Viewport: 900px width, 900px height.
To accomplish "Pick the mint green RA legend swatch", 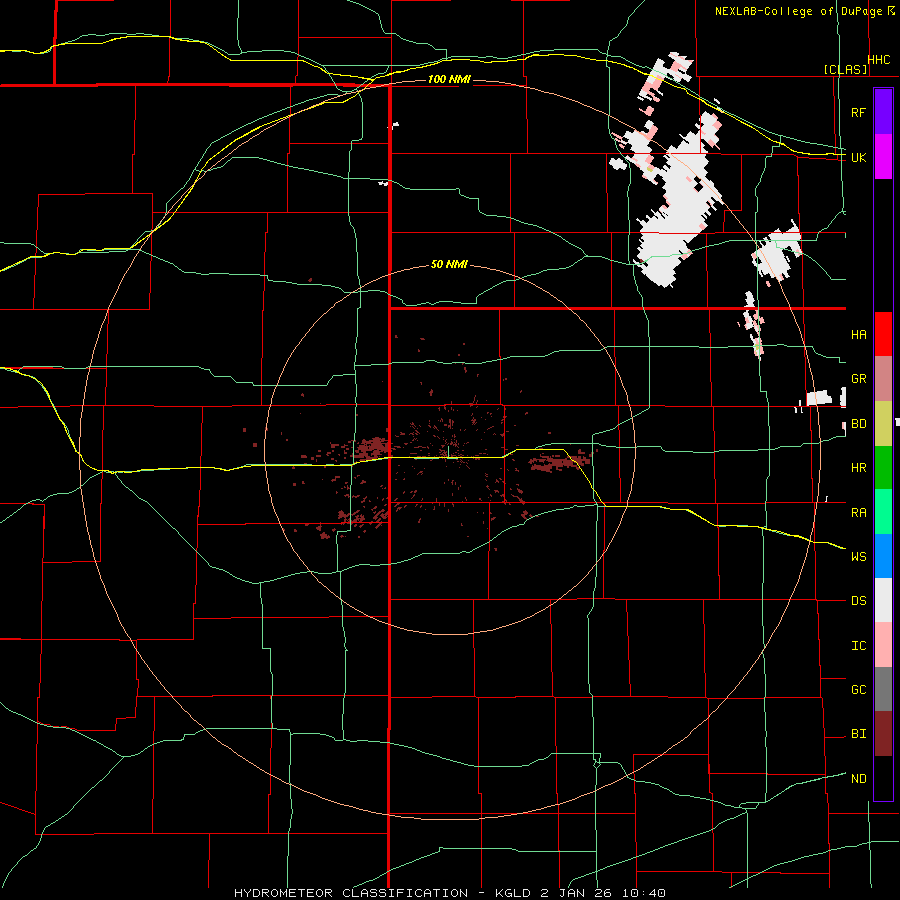I will pyautogui.click(x=883, y=512).
